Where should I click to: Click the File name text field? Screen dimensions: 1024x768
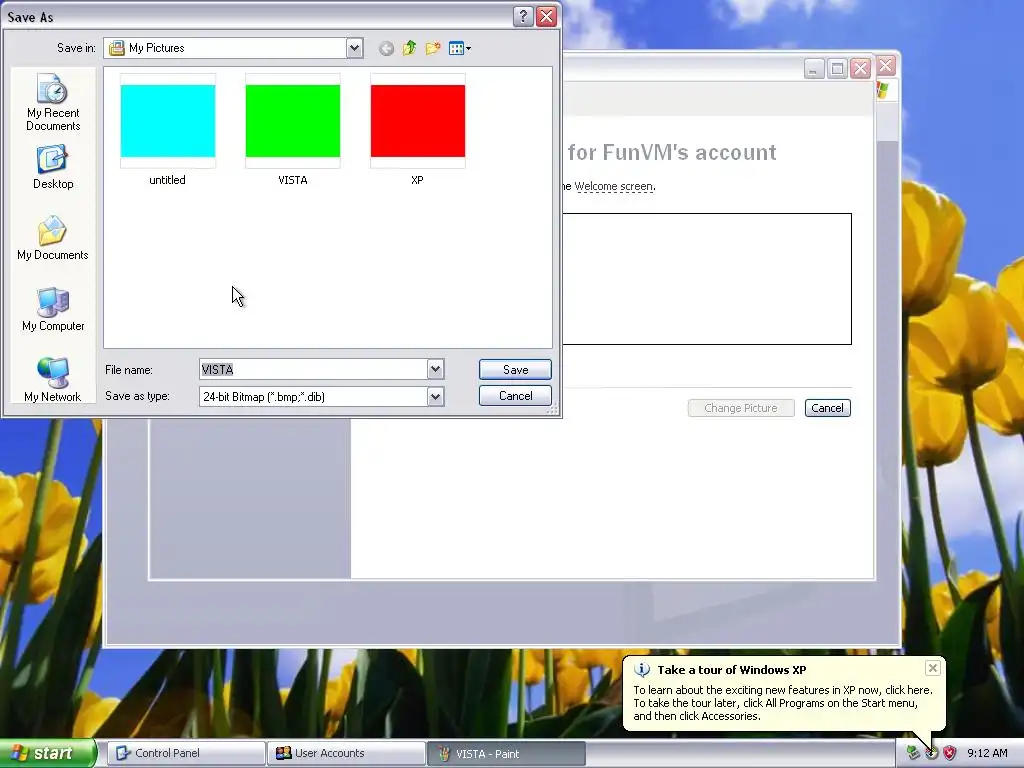tap(313, 370)
